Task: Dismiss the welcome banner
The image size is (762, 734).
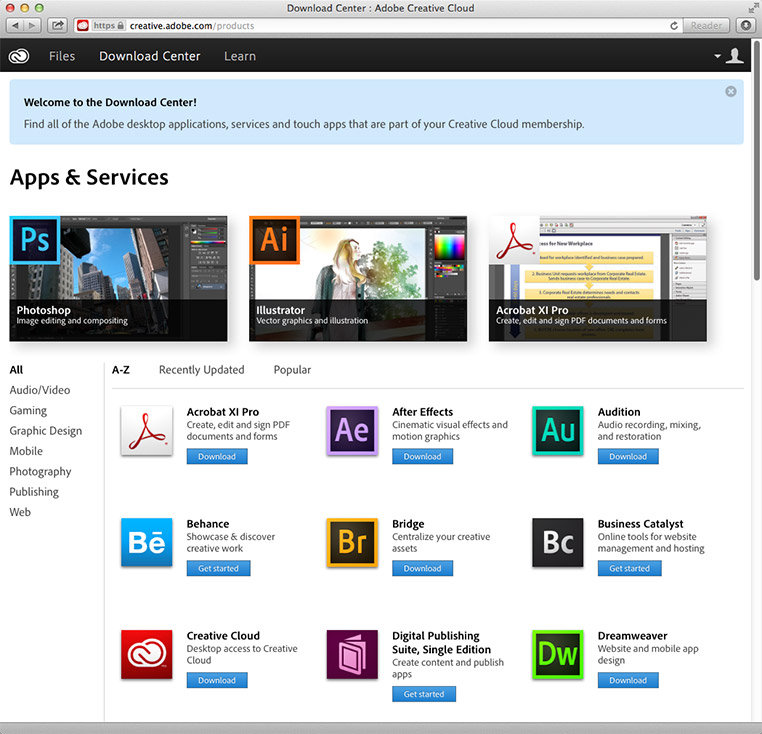Action: [x=730, y=91]
